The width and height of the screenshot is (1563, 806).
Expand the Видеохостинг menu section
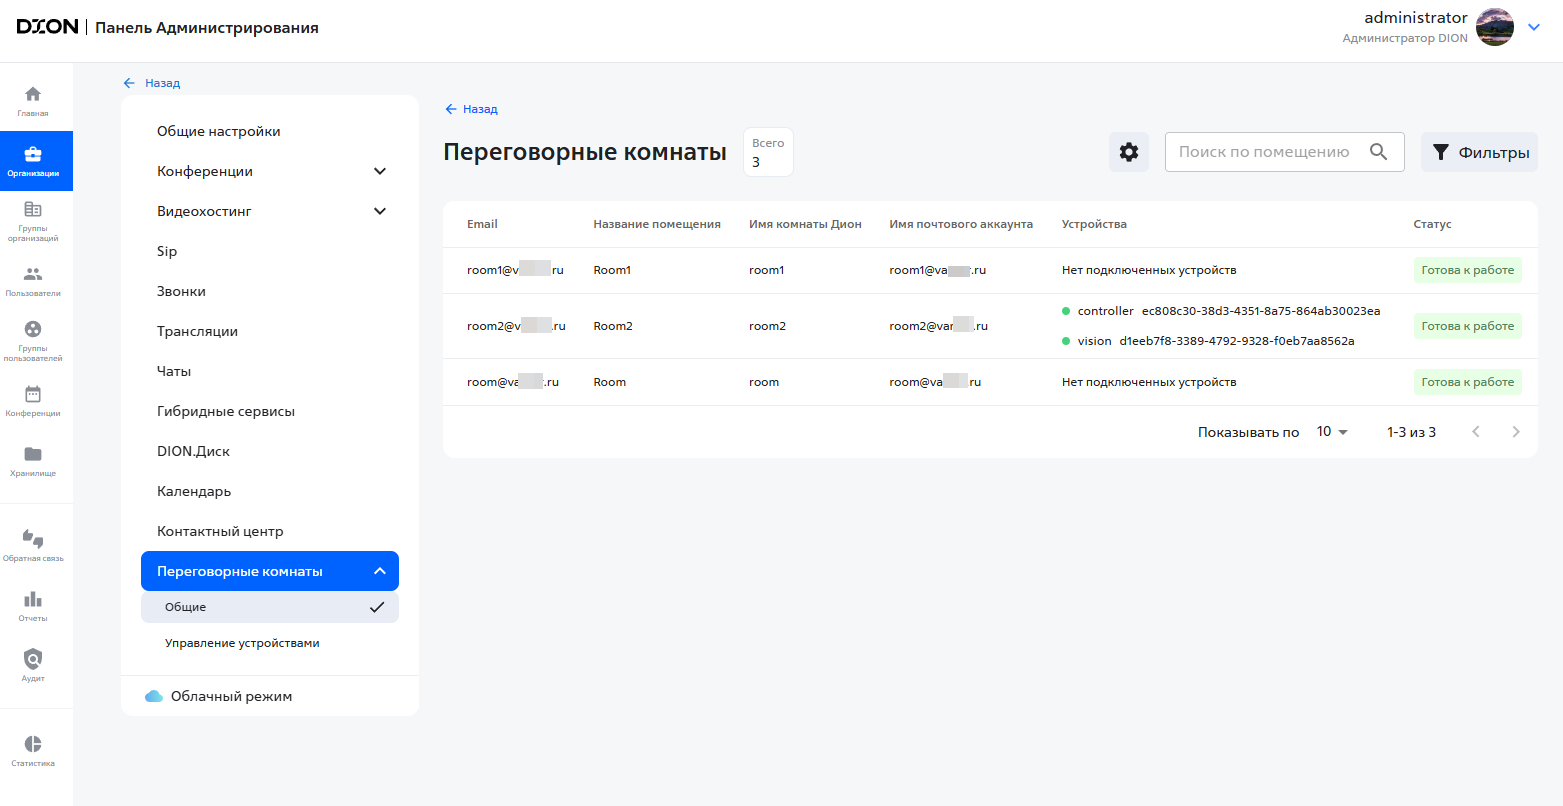[379, 211]
